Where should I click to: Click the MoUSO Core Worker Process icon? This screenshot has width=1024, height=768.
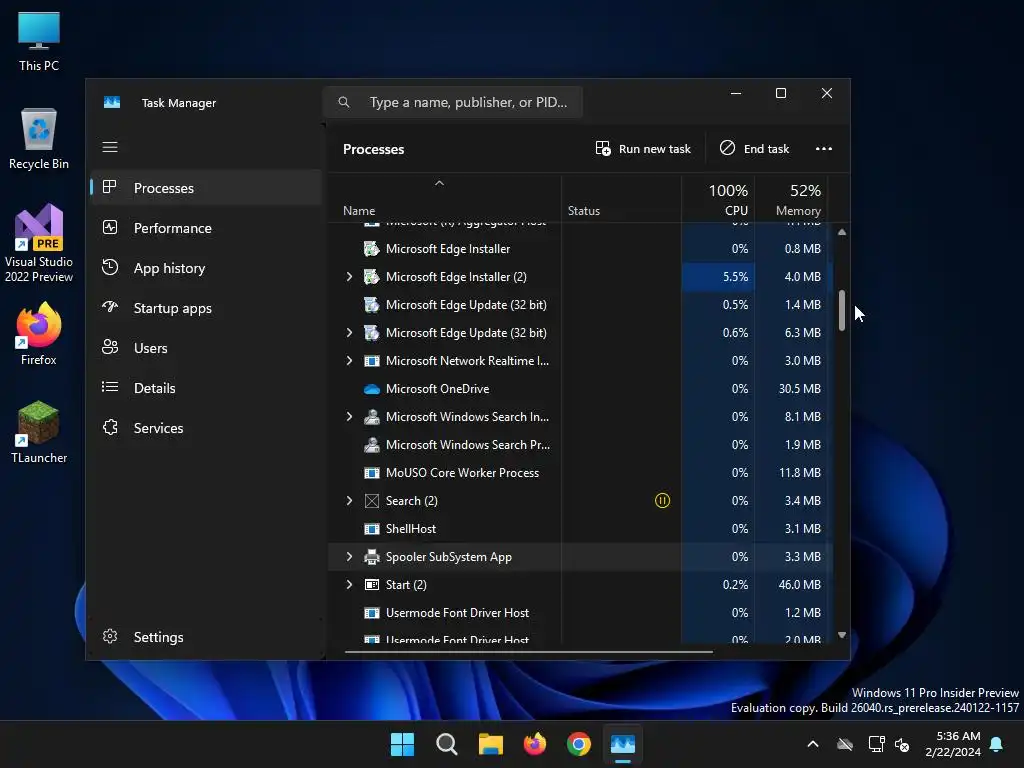coord(372,473)
